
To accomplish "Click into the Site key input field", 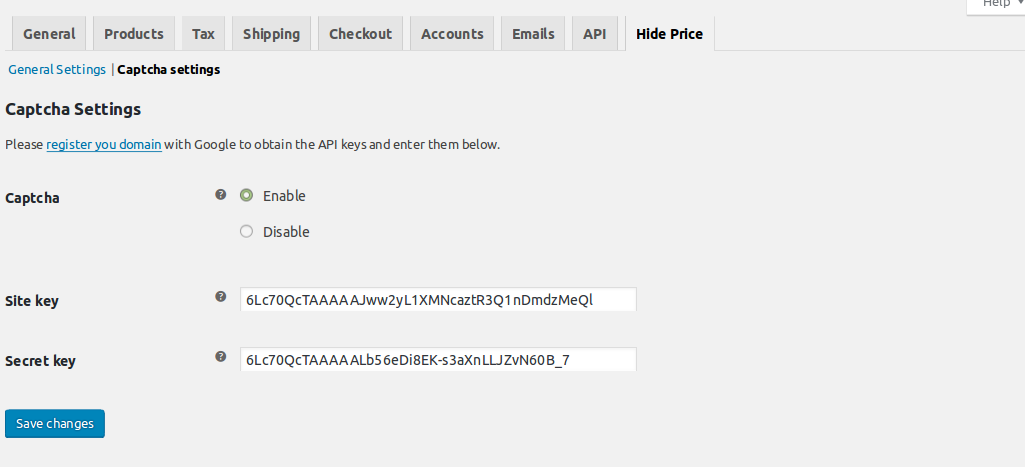I will 438,300.
